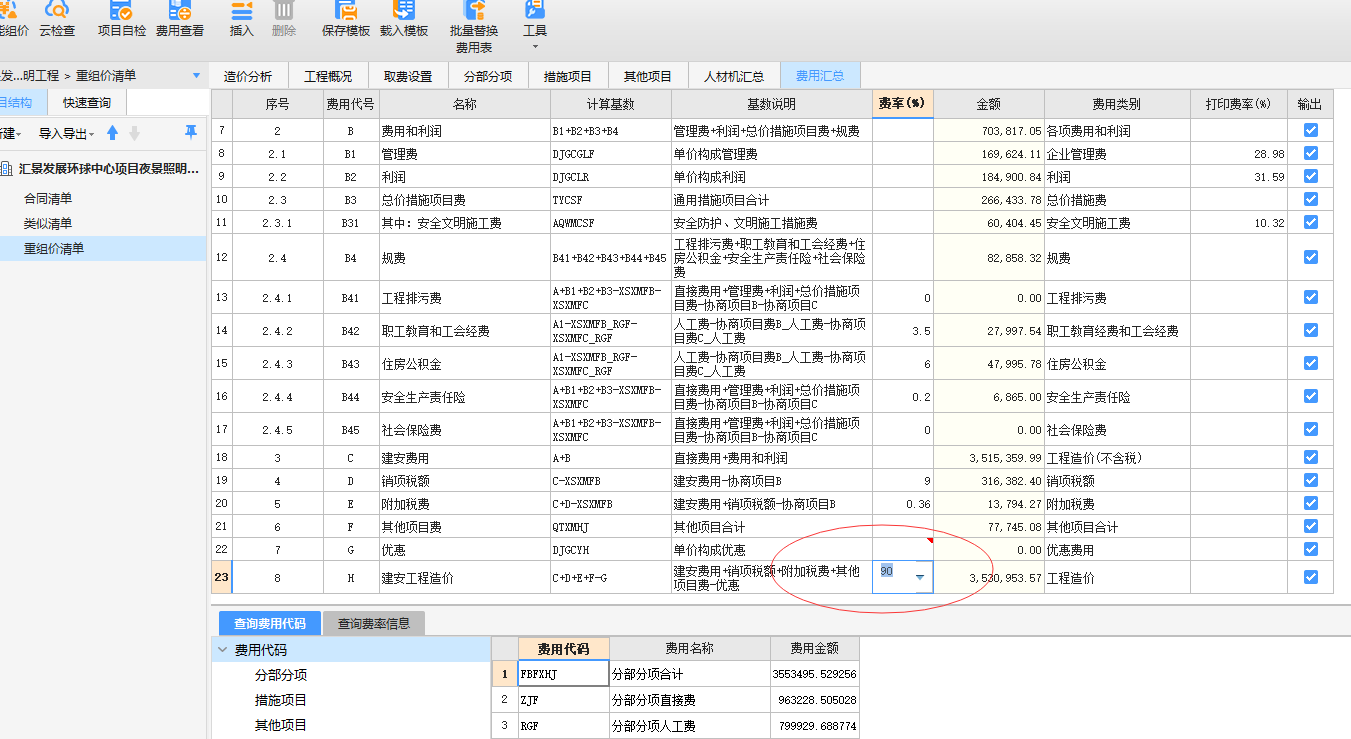This screenshot has width=1351, height=739.
Task: Toggle output checkbox for 管理费 row
Action: pos(1310,153)
